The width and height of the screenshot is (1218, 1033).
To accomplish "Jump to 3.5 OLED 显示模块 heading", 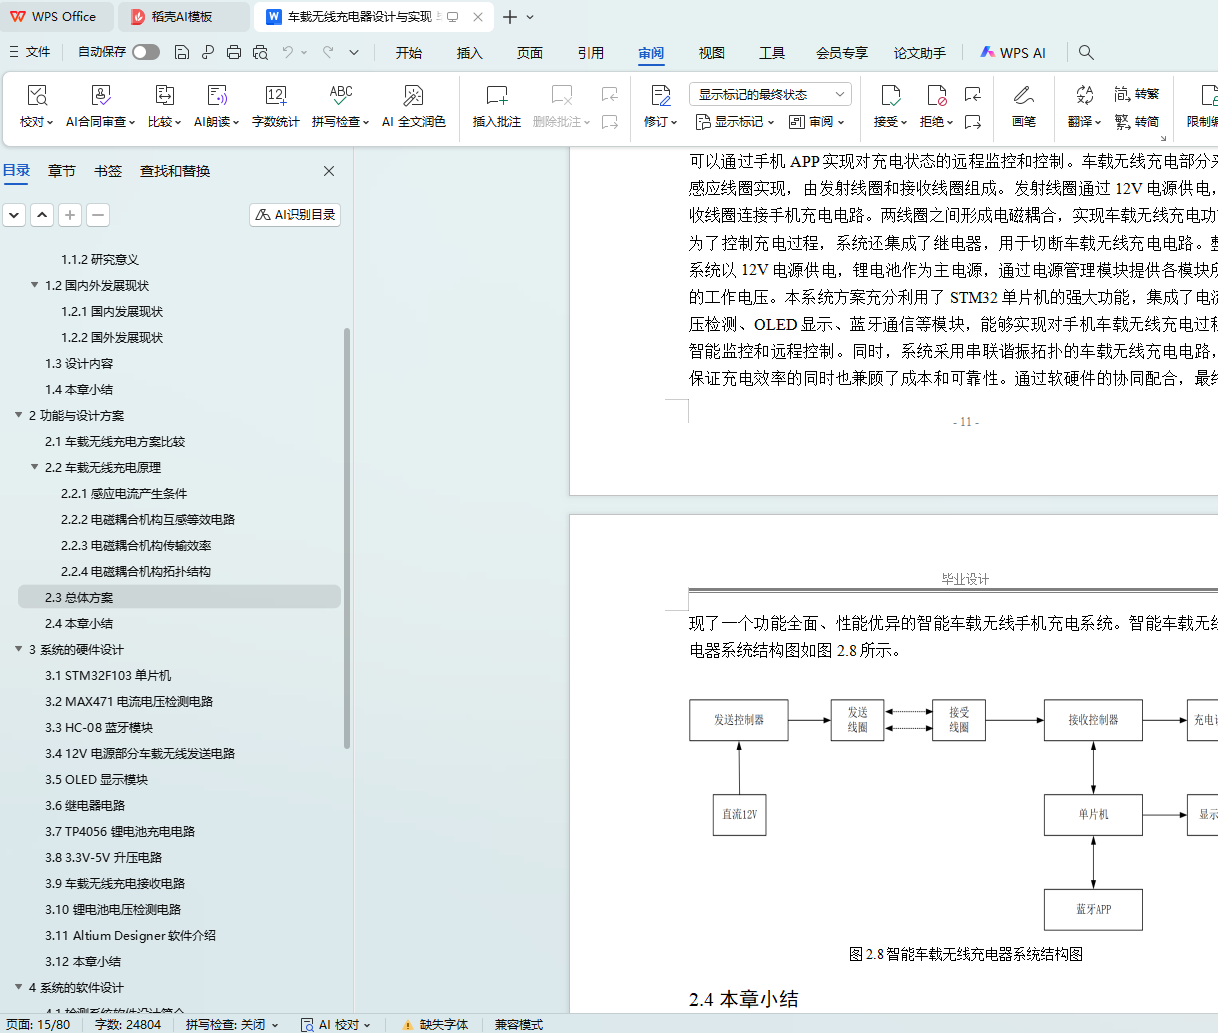I will 96,779.
